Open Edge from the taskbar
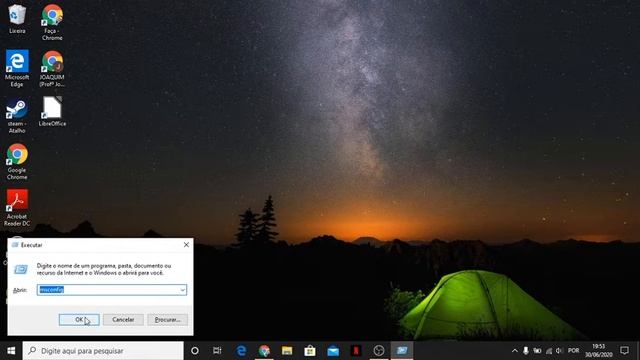This screenshot has width=640, height=360. click(241, 351)
